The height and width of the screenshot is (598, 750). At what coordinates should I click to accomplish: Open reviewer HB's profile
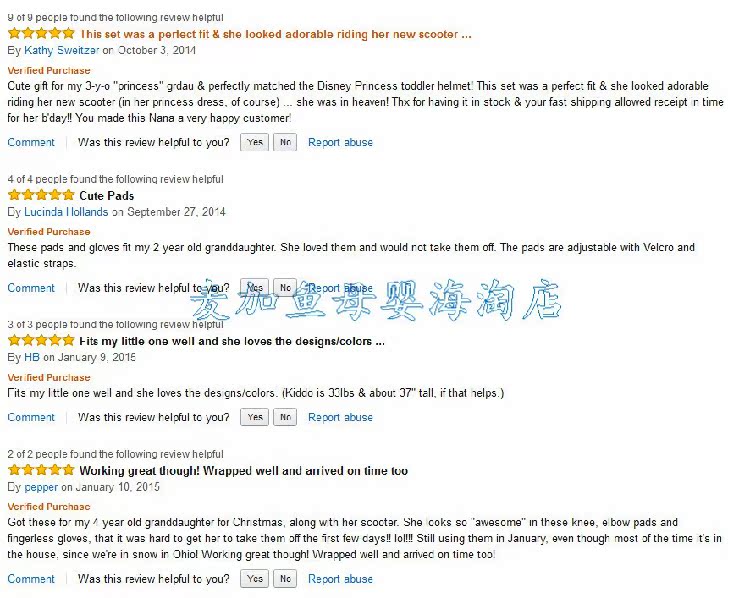[32, 357]
